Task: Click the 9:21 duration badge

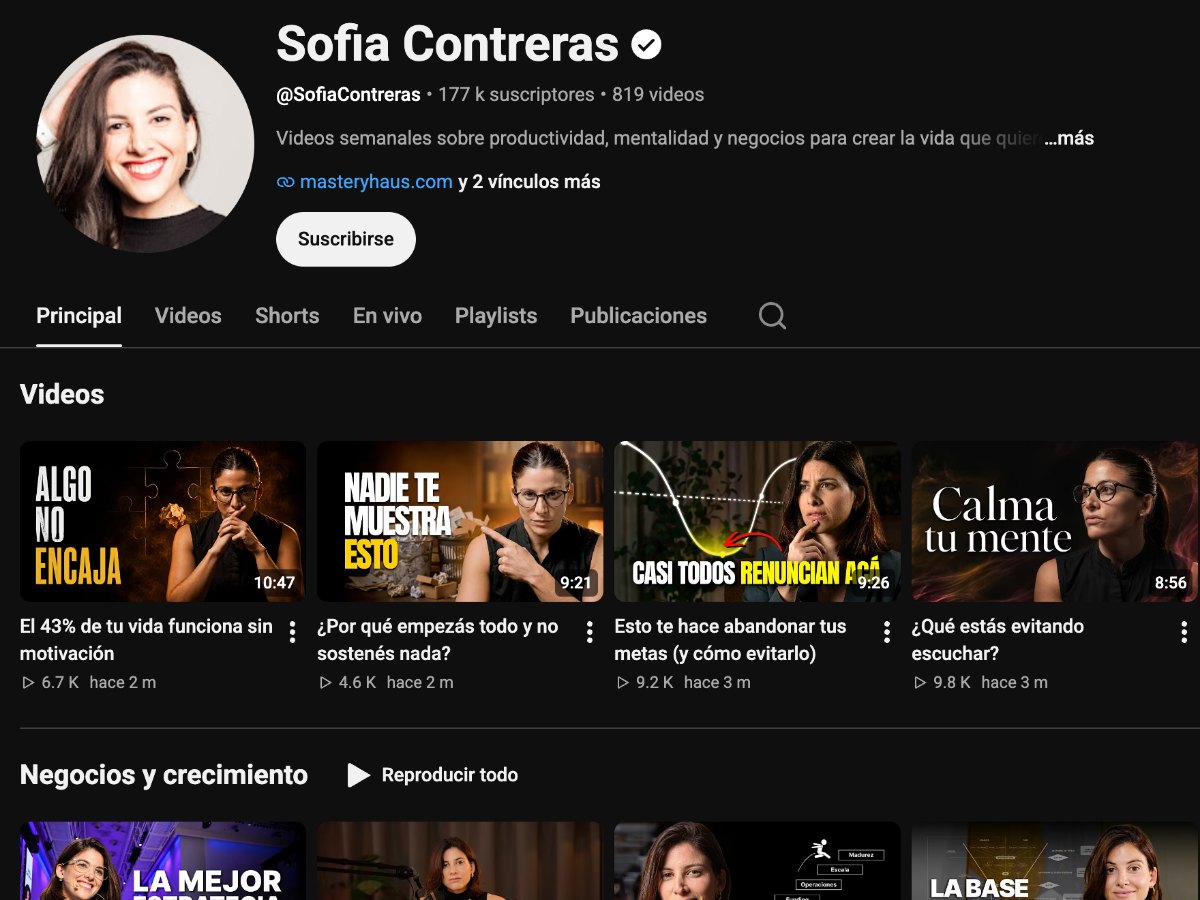Action: pos(576,583)
